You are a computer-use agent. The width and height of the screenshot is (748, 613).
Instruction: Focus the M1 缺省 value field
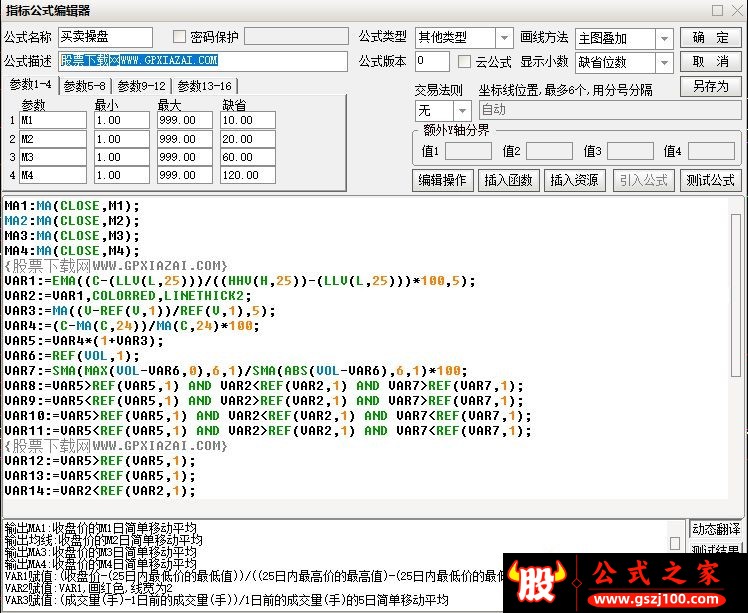pyautogui.click(x=247, y=121)
